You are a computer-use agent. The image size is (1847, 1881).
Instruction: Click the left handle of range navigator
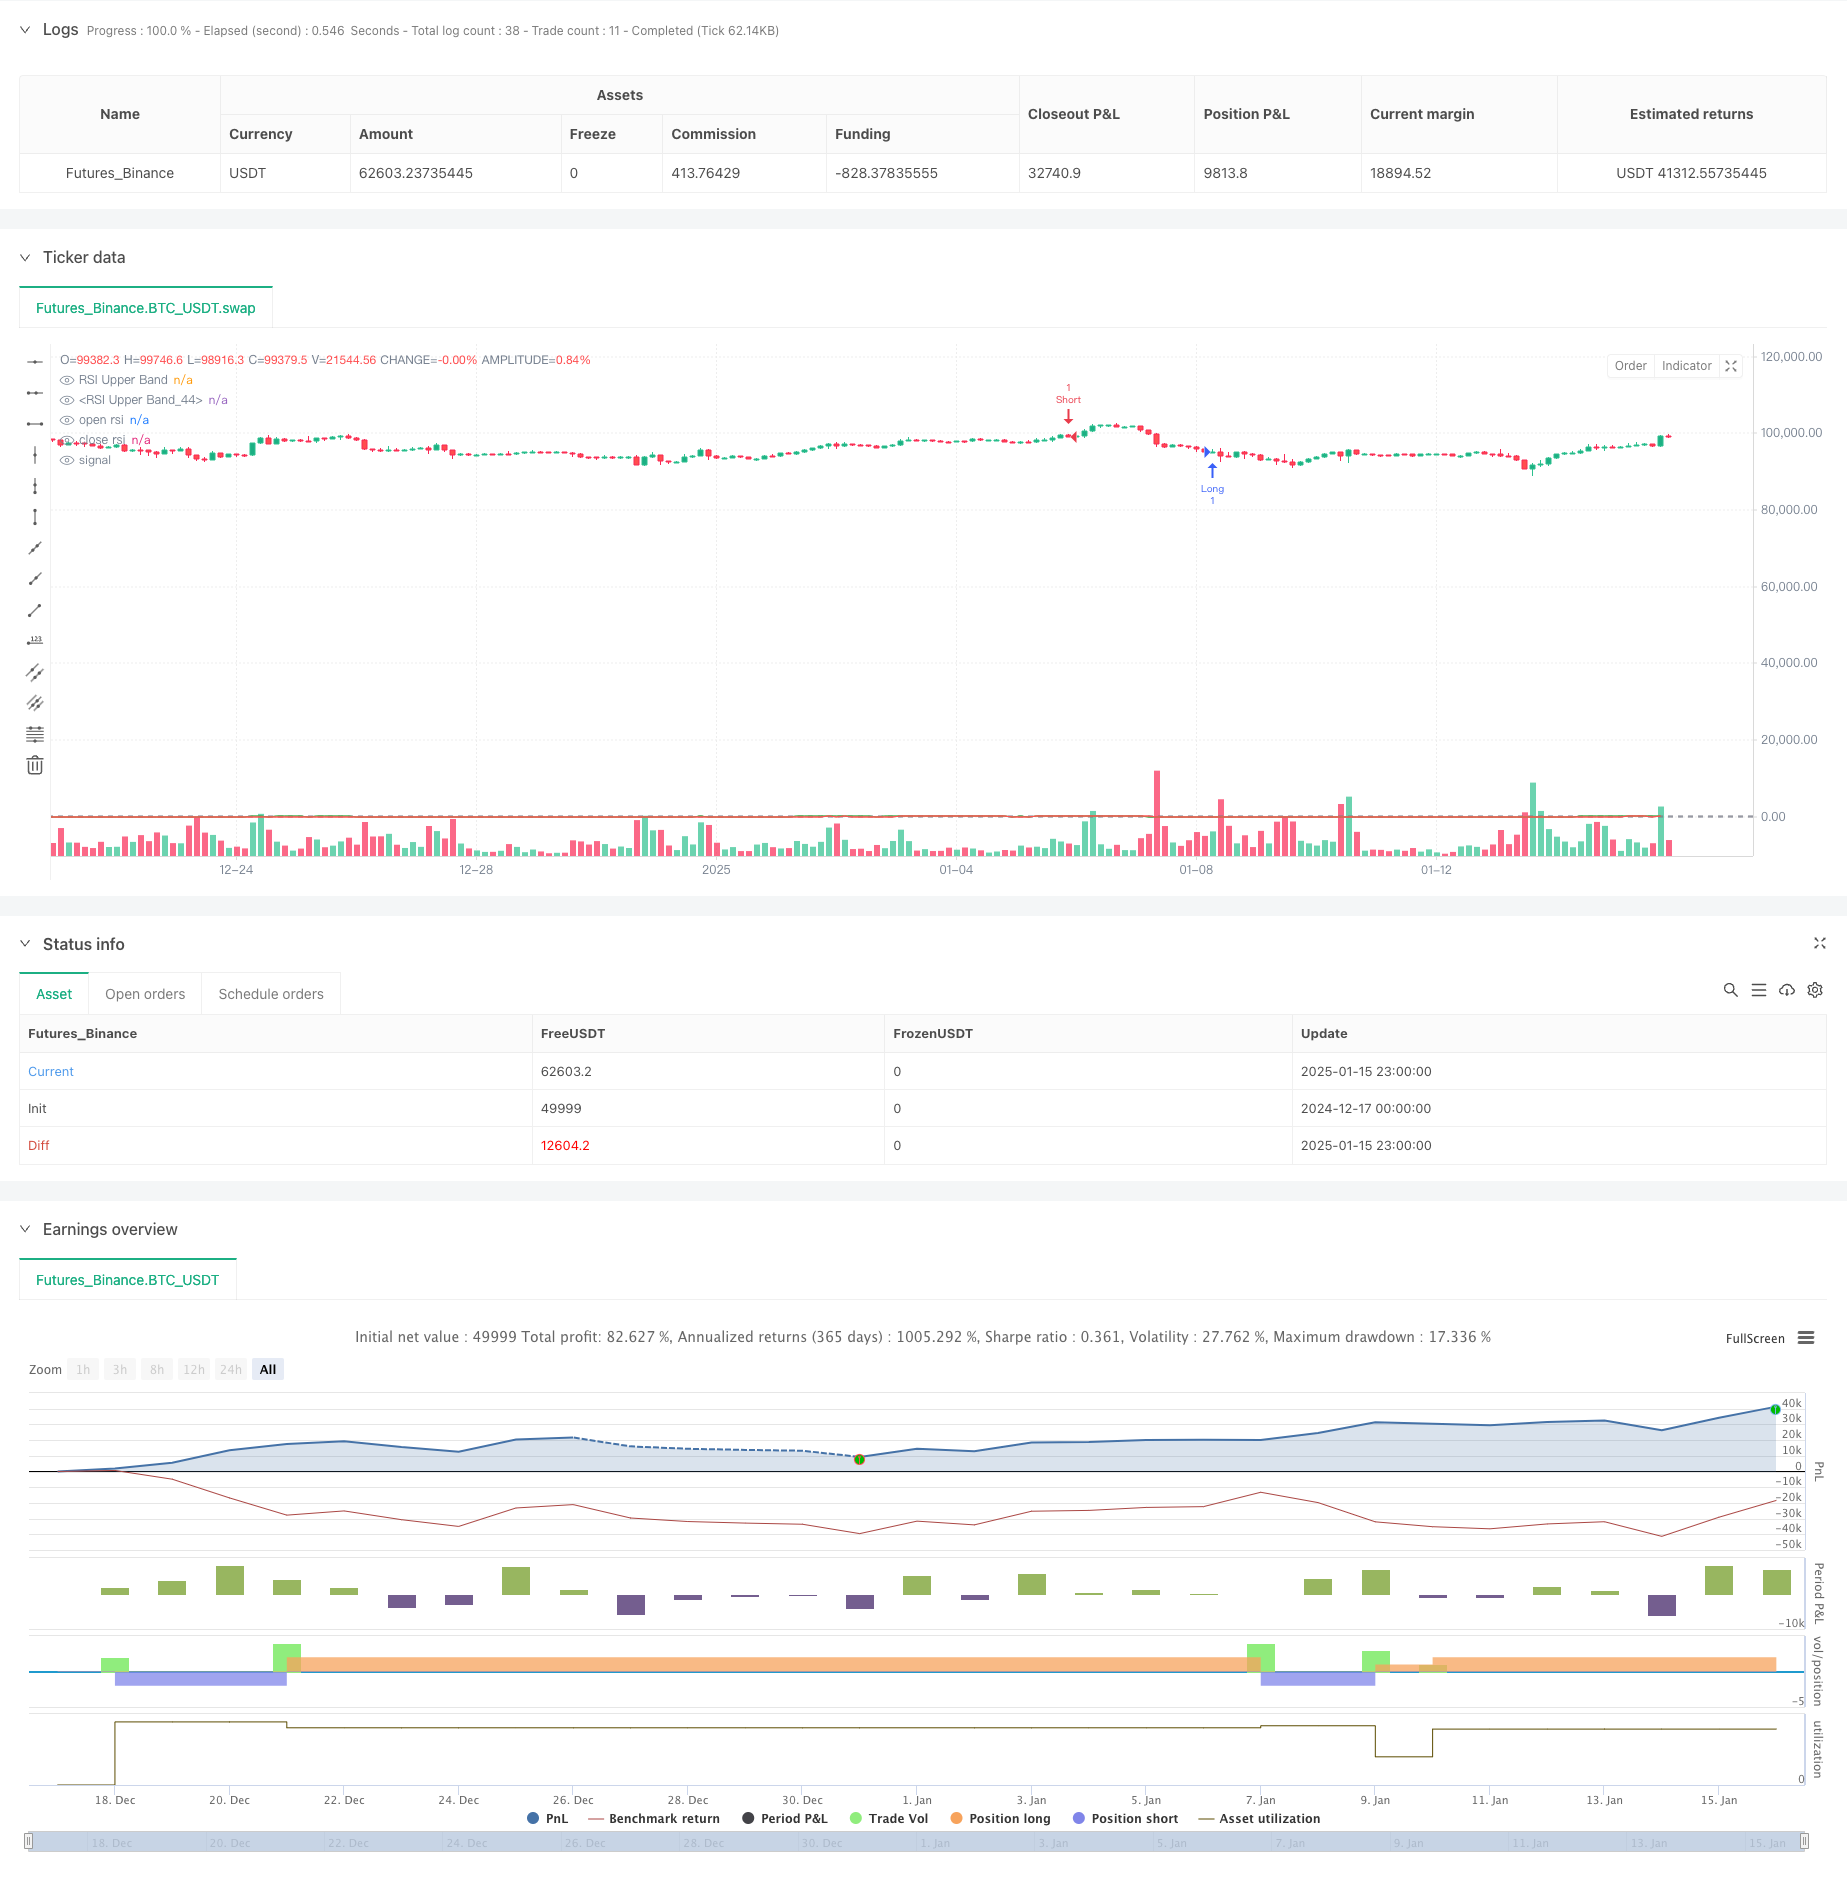coord(29,1841)
